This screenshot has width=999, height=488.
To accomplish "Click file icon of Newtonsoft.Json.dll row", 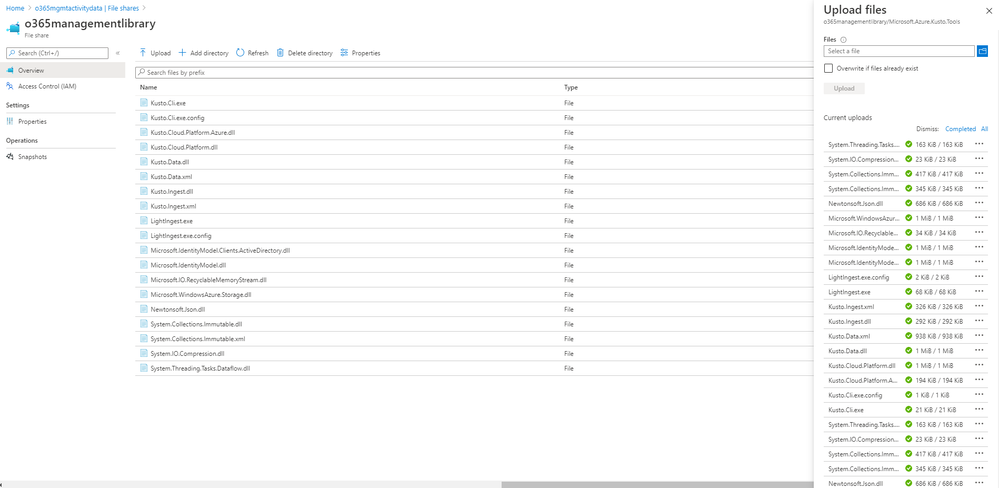I will pos(143,309).
